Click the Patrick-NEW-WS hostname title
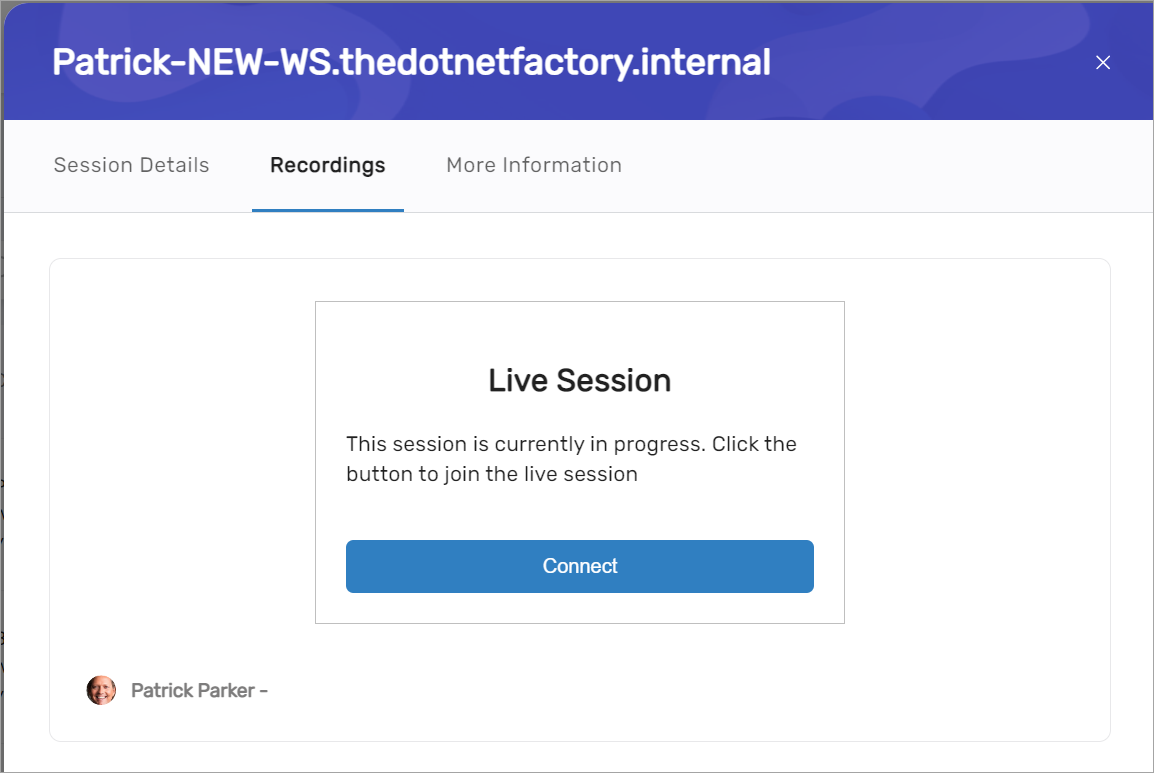The image size is (1154, 773). tap(411, 63)
